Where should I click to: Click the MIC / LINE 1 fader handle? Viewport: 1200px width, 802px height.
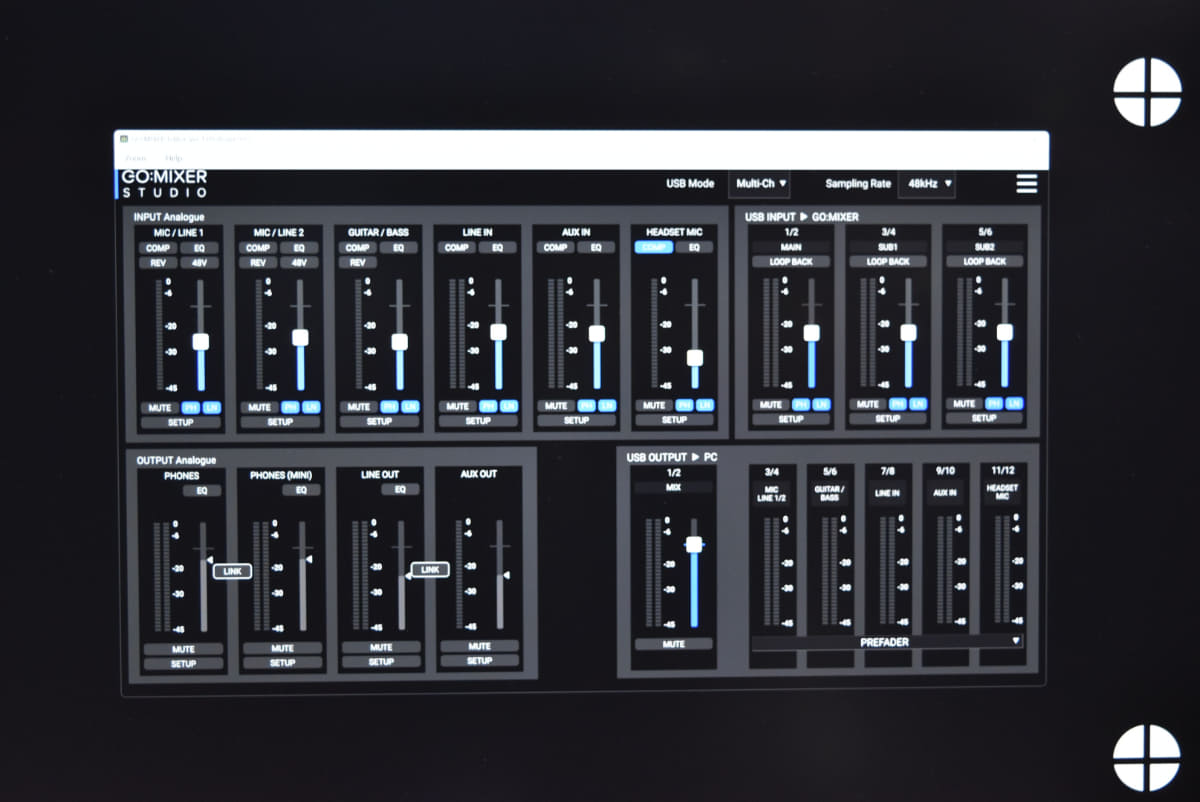201,341
